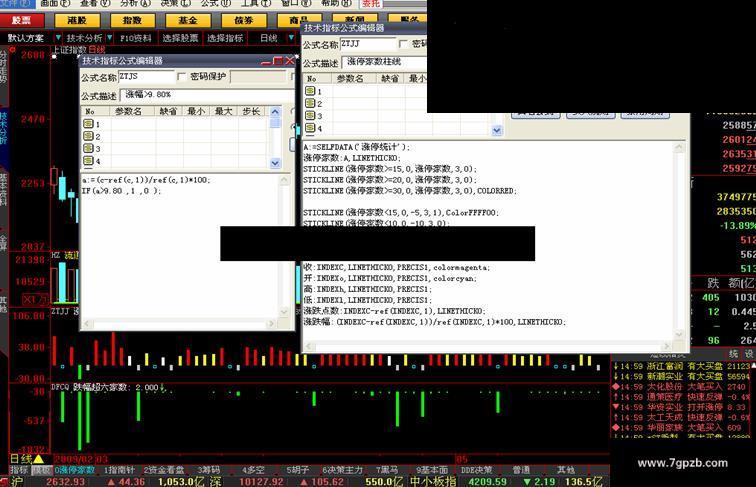
Task: Switch to the 9基本面 indicator tab
Action: [432, 470]
